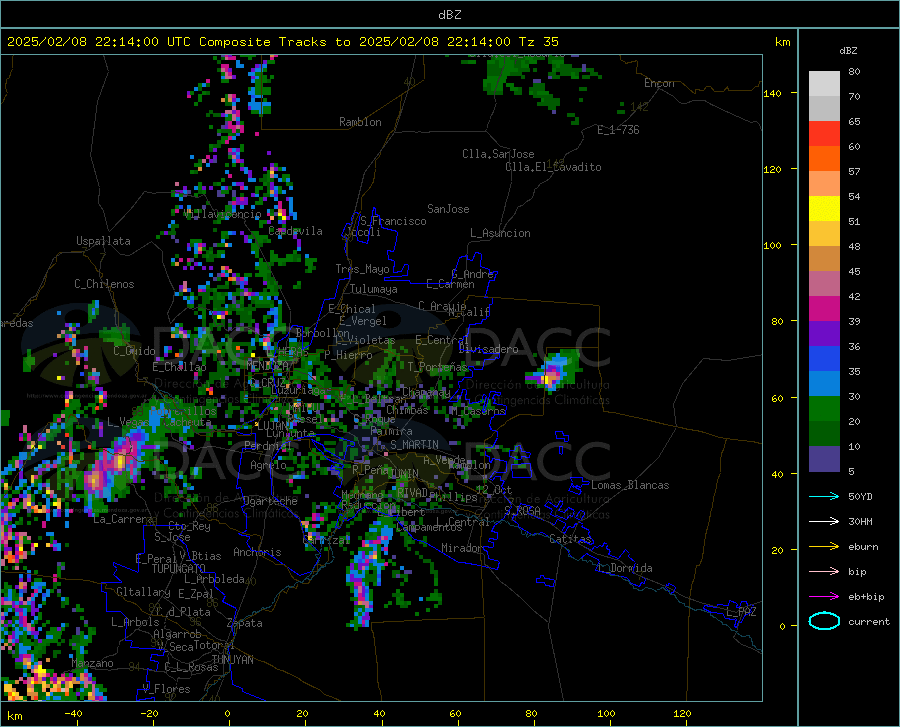Click the yellow 51 dBZ legend swatch
Image resolution: width=900 pixels, height=727 pixels.
(824, 209)
